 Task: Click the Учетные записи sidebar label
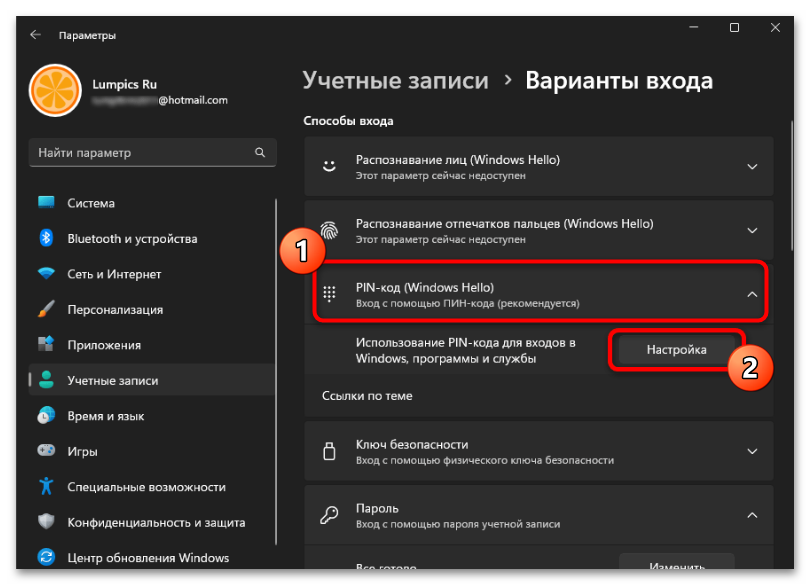(x=113, y=381)
